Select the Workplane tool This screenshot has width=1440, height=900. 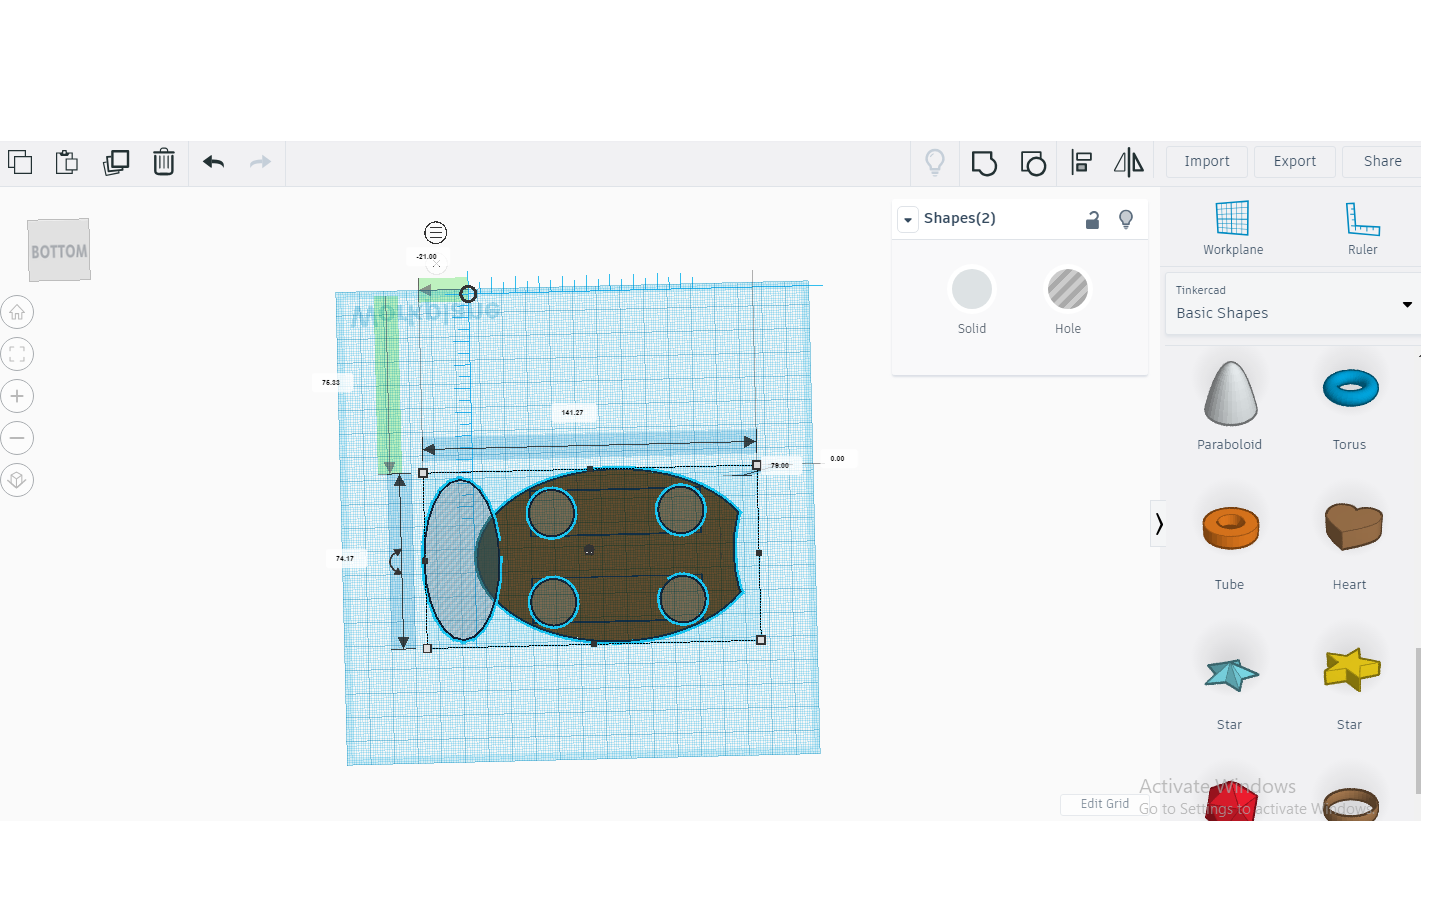[x=1232, y=228]
